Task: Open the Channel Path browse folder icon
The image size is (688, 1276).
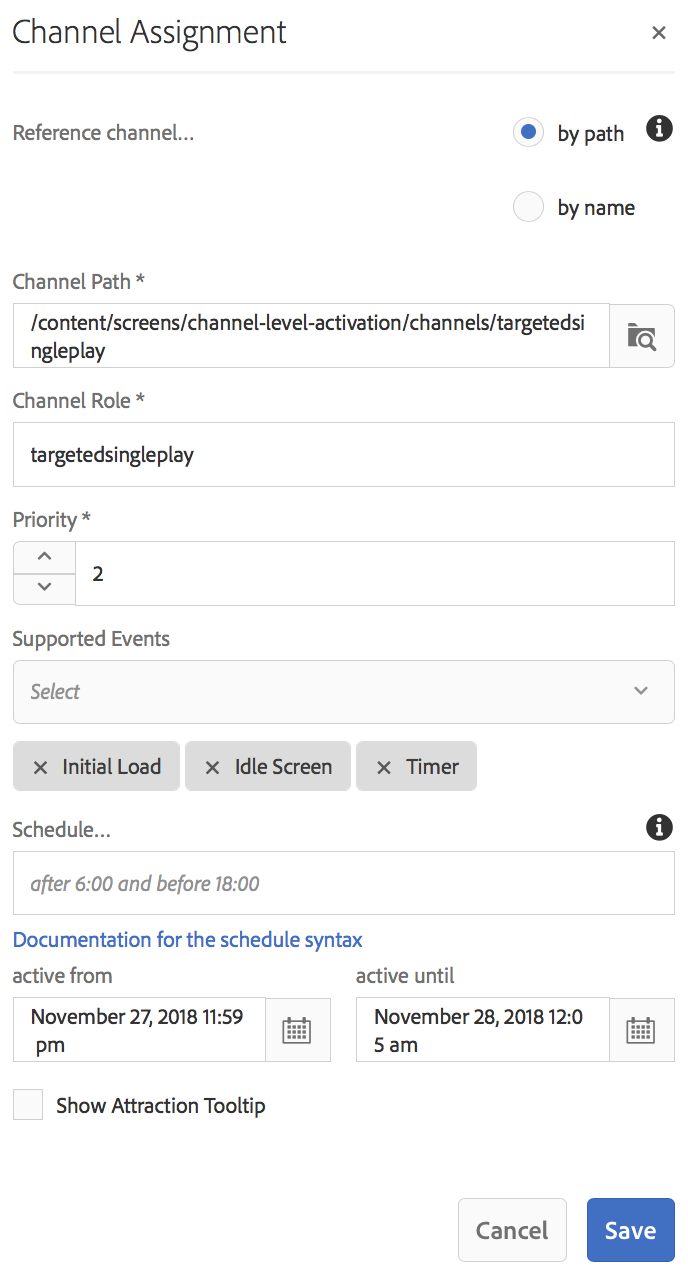Action: (x=642, y=336)
